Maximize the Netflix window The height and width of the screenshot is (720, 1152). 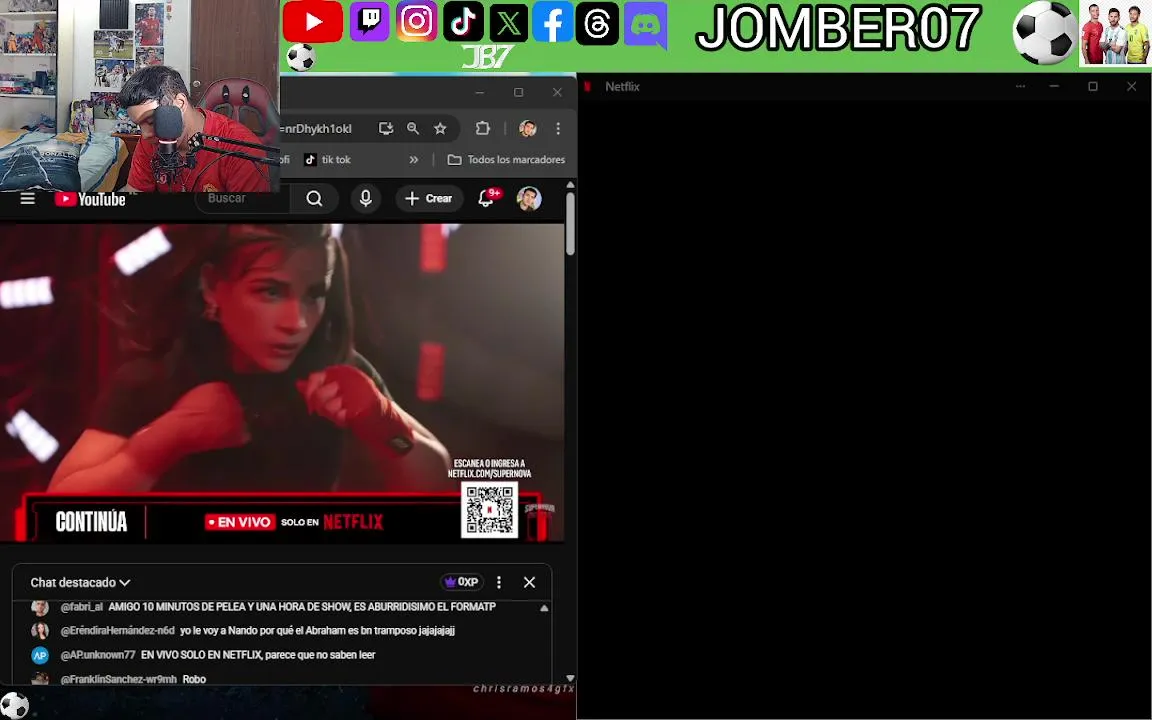tap(1092, 86)
